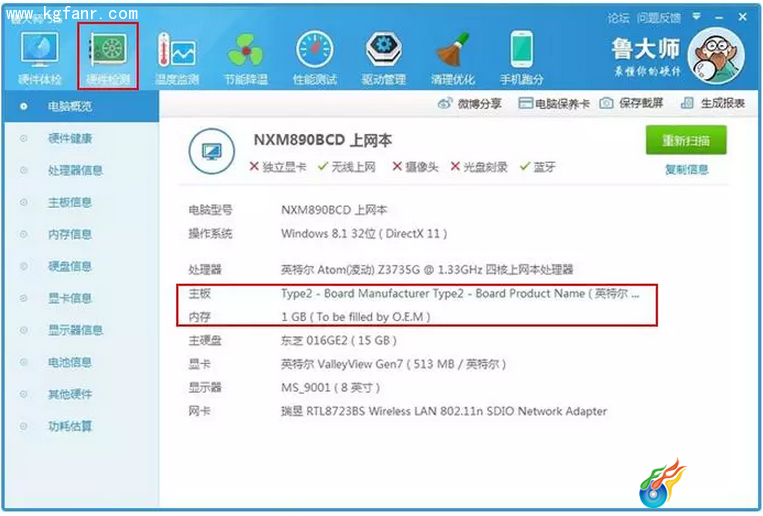
Task: Open the 问题反馈 feedback link
Action: click(x=659, y=18)
